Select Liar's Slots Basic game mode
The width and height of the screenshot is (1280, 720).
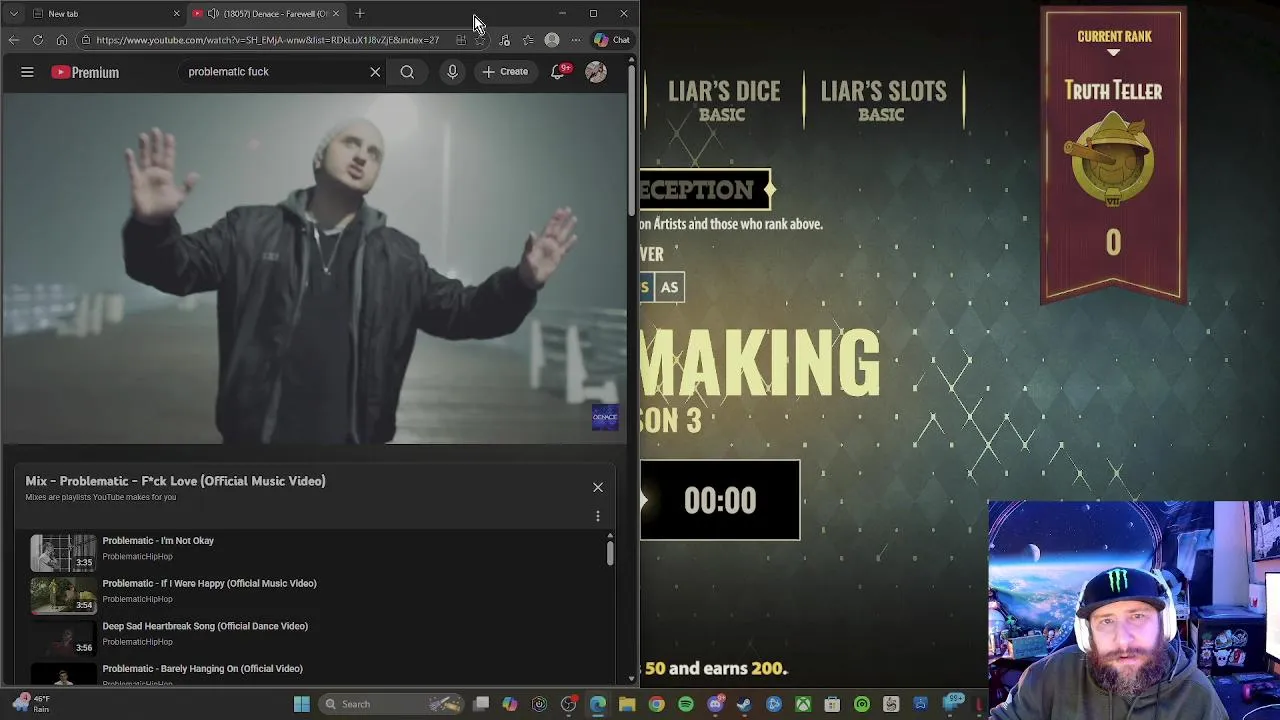tap(883, 100)
